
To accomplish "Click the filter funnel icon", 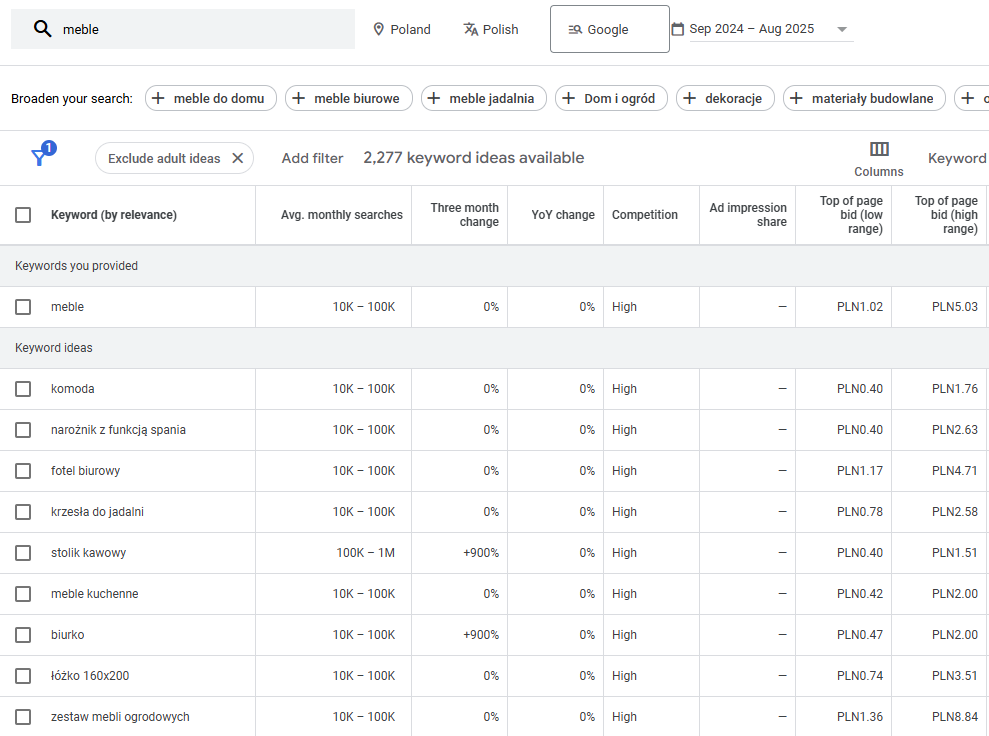I will [39, 158].
